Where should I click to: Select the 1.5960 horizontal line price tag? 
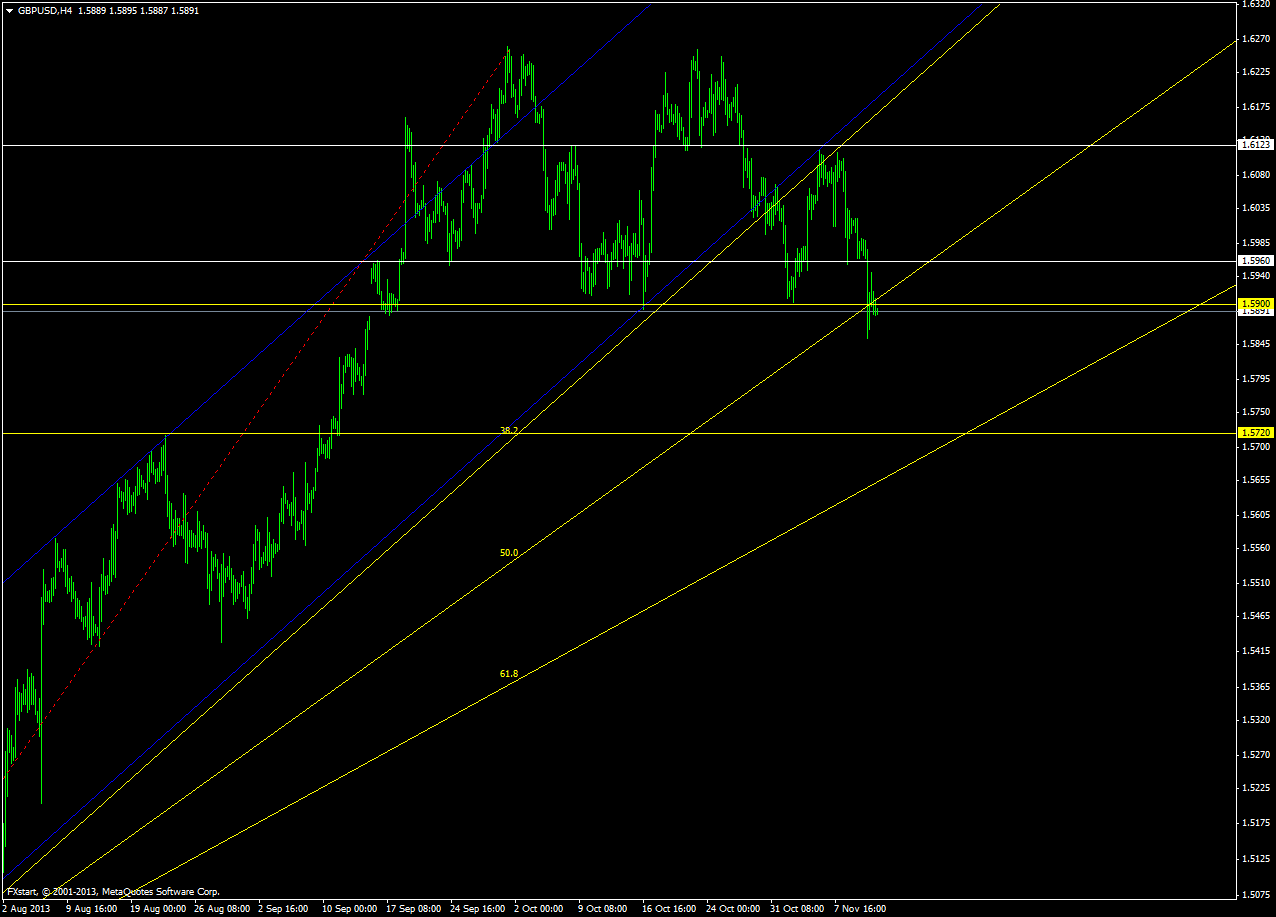pos(1256,261)
